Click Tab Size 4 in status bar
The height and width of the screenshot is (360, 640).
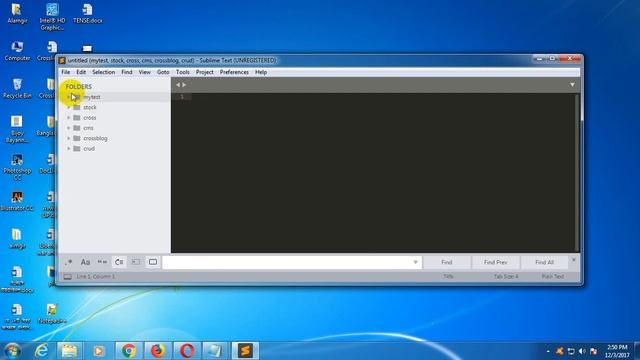click(x=506, y=277)
